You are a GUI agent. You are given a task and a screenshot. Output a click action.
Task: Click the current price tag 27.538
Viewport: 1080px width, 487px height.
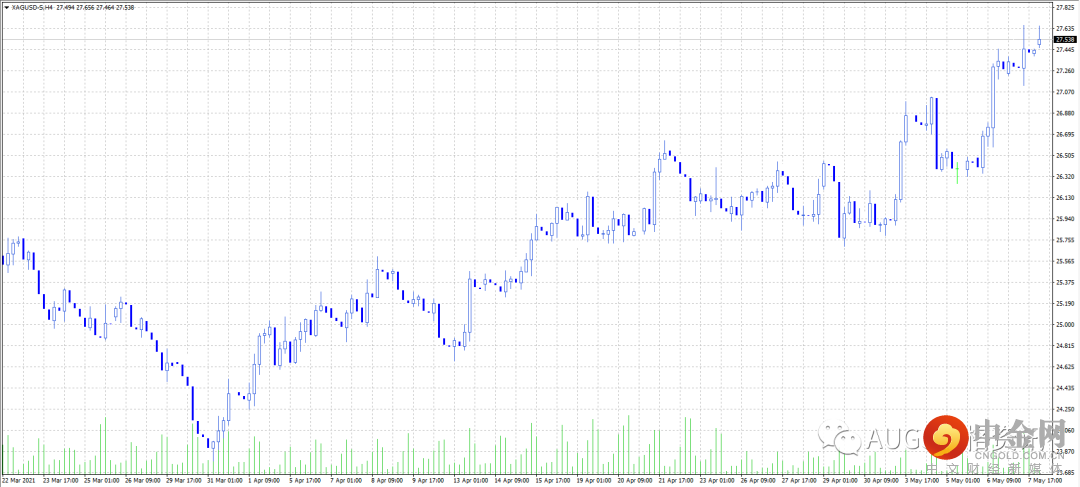[x=1065, y=39]
